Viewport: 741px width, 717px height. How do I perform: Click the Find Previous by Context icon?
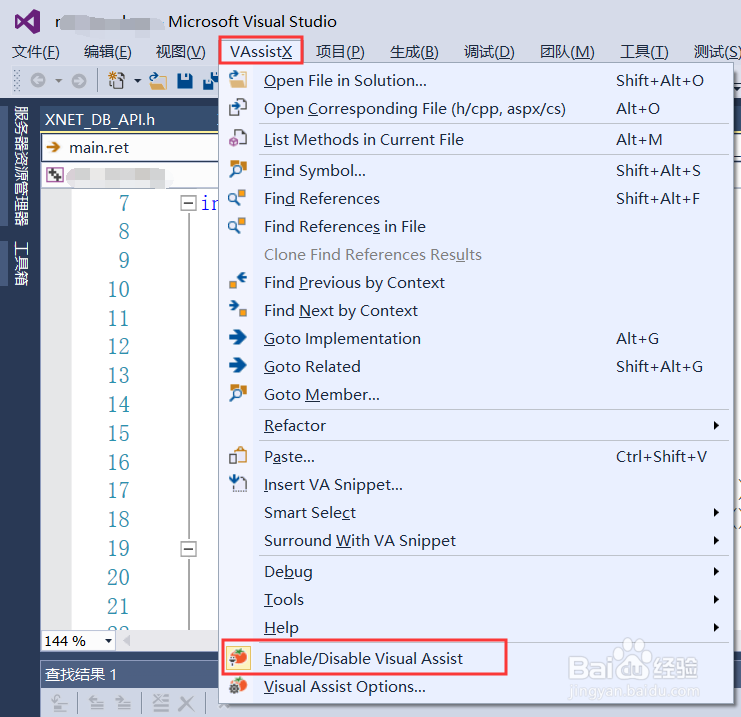238,281
